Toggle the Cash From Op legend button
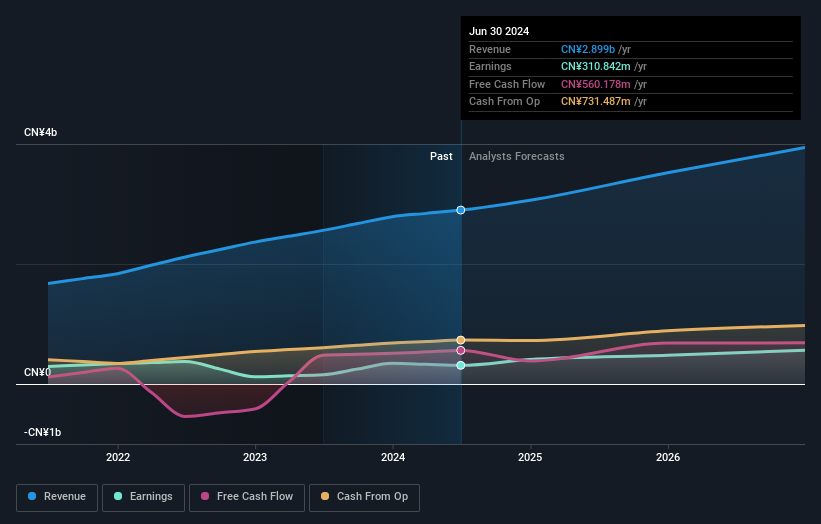821x524 pixels. pyautogui.click(x=364, y=497)
